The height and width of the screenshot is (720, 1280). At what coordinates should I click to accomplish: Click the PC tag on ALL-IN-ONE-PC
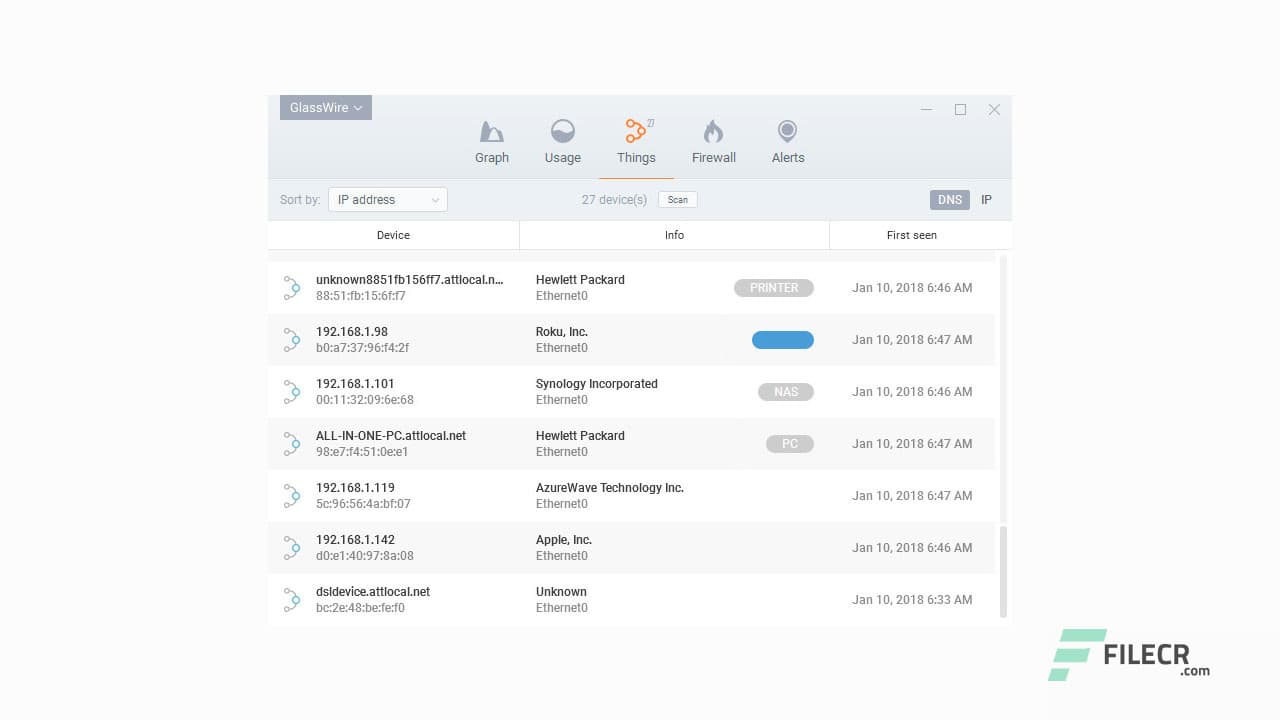[x=790, y=443]
